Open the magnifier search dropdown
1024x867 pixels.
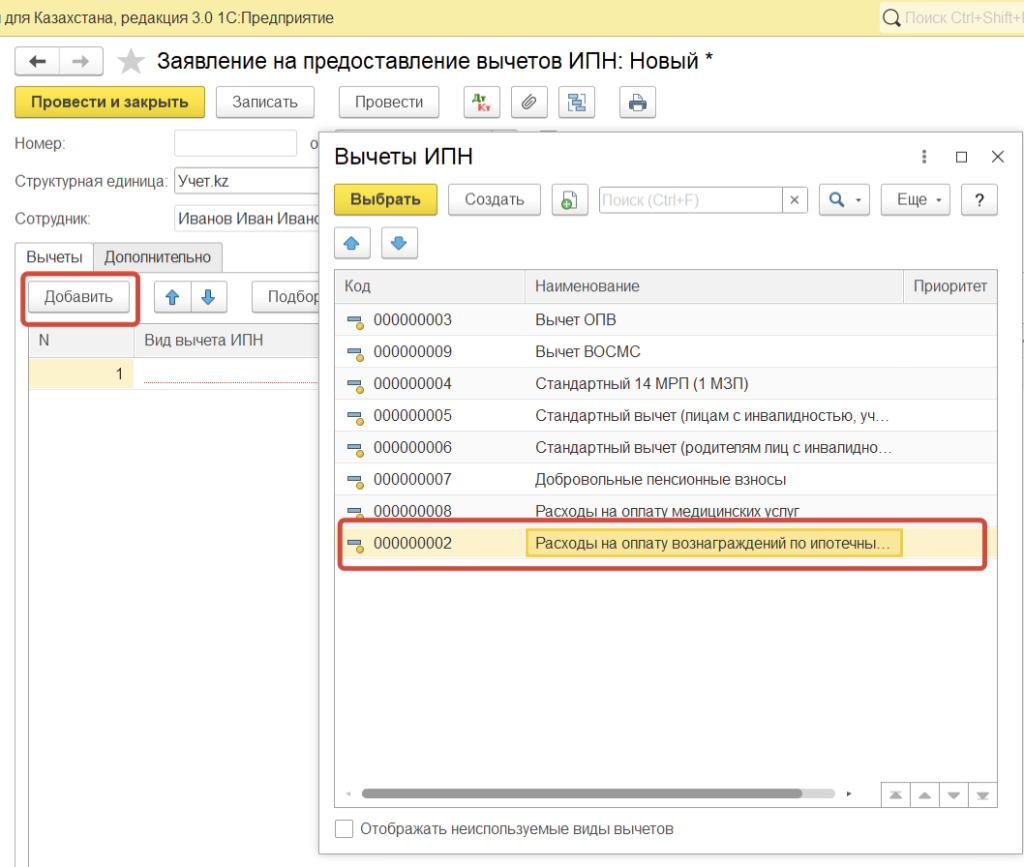(x=844, y=200)
